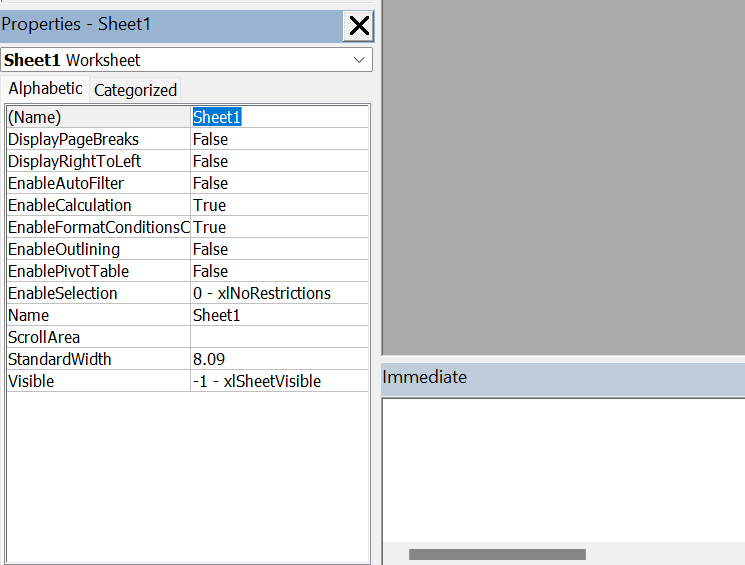Open EnableSelection xlNoRestrictions value list
Viewport: 745px width, 565px height.
pyautogui.click(x=279, y=293)
